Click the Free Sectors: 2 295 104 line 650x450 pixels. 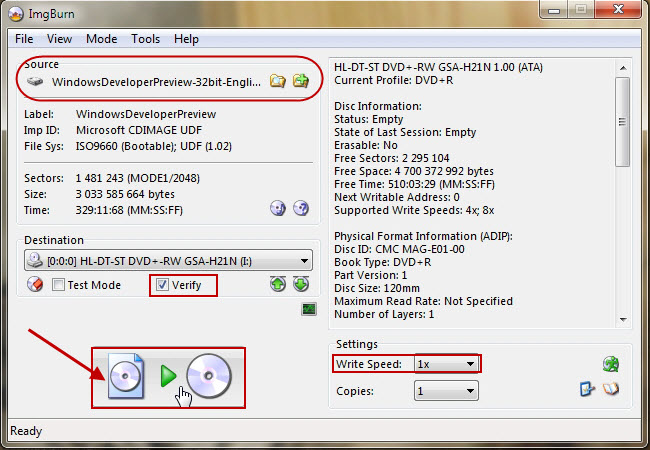pos(392,158)
